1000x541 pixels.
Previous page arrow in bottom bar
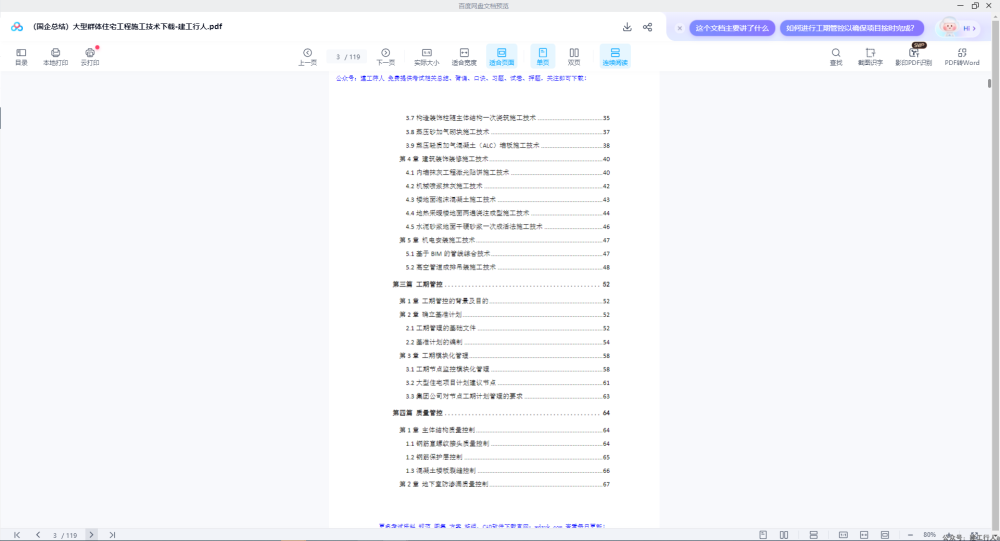pos(38,535)
